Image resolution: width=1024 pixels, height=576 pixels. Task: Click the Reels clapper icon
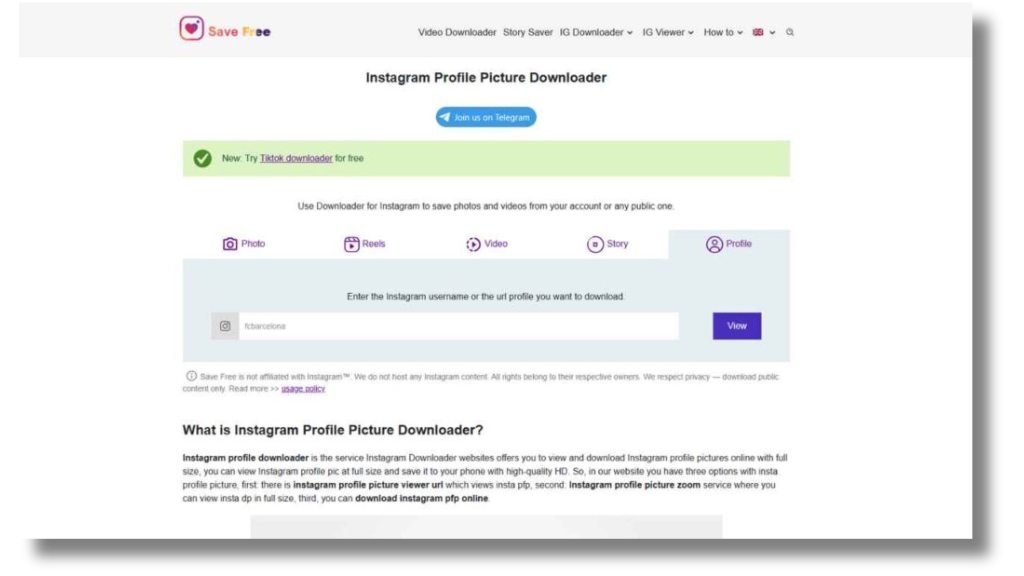352,244
